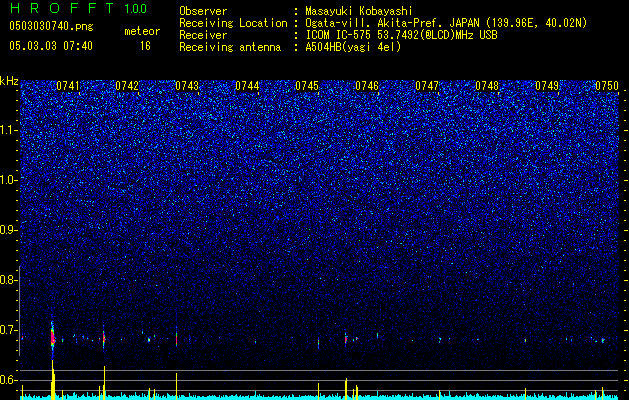Click the 1.1 frequency axis label
This screenshot has width=629, height=400.
coord(9,130)
